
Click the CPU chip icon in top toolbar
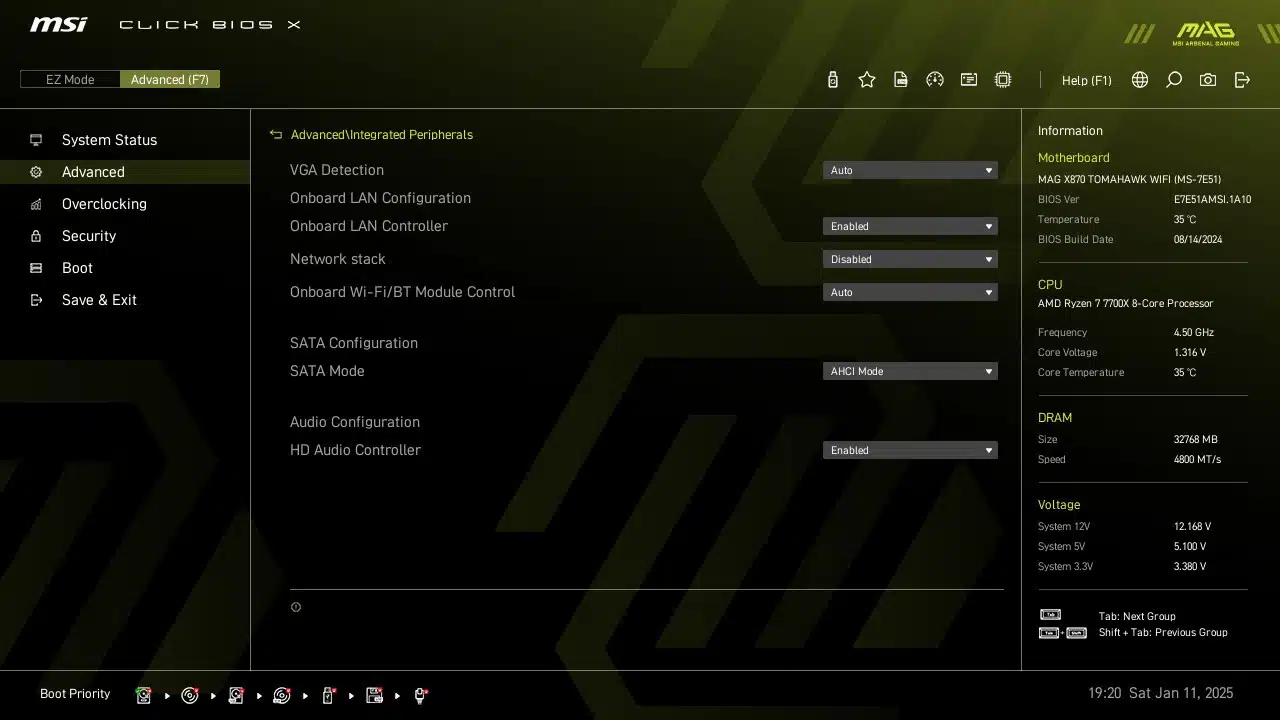1003,80
